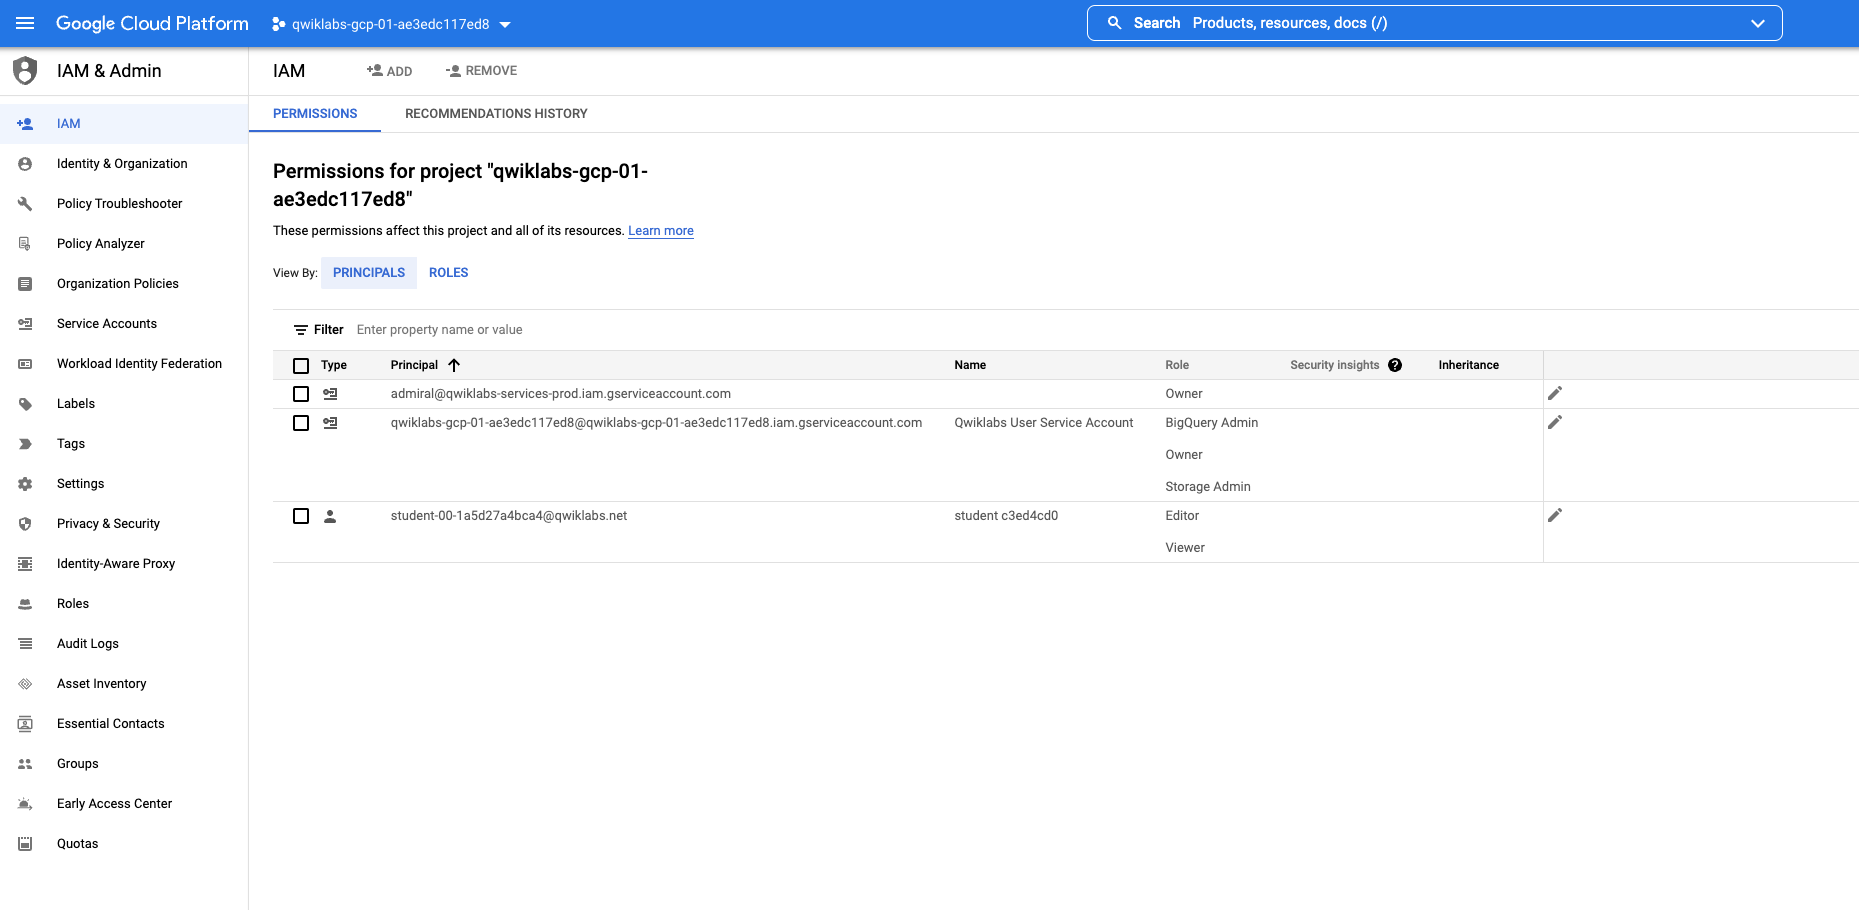
Task: Click the Security insights help icon
Action: click(x=1395, y=365)
